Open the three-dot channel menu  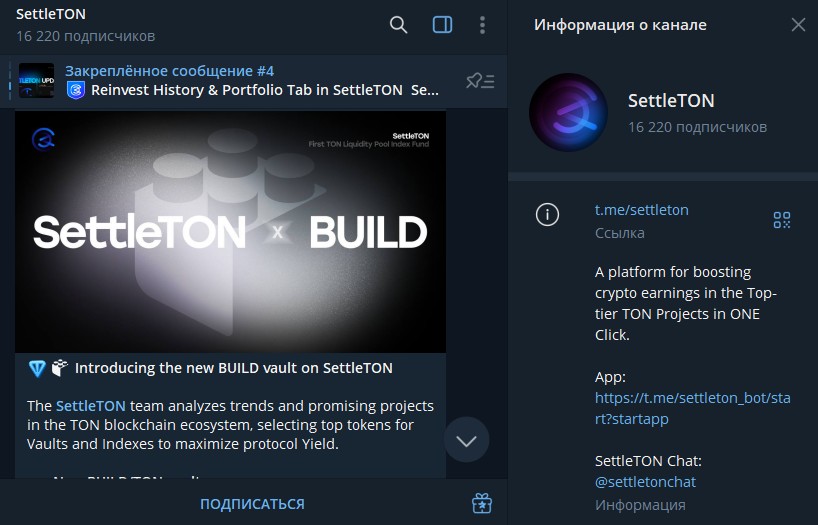(482, 25)
